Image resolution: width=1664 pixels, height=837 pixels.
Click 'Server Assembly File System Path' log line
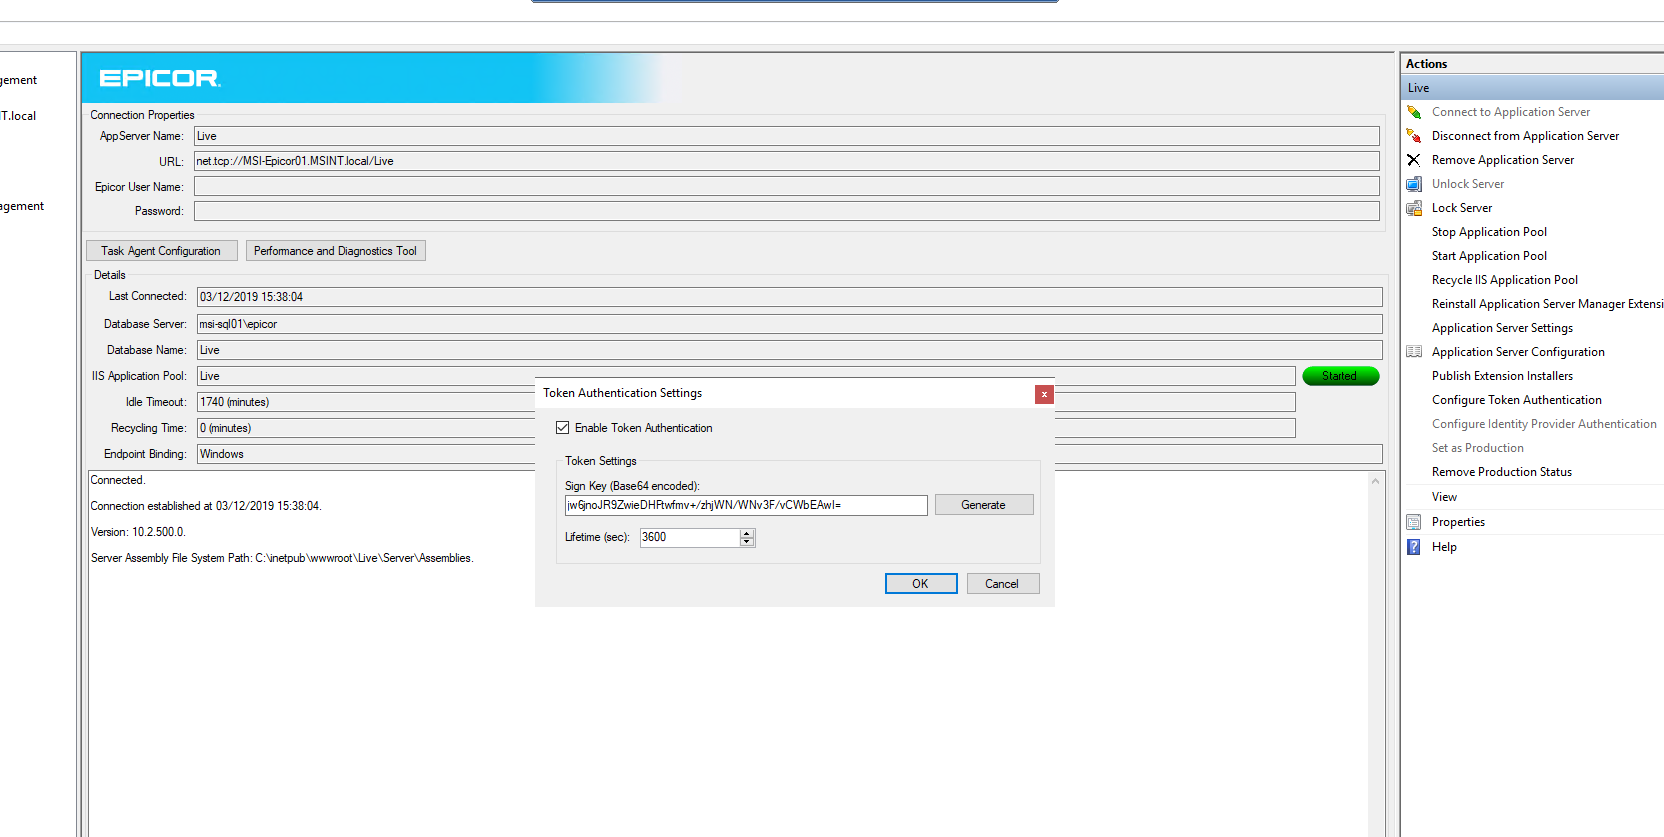282,558
